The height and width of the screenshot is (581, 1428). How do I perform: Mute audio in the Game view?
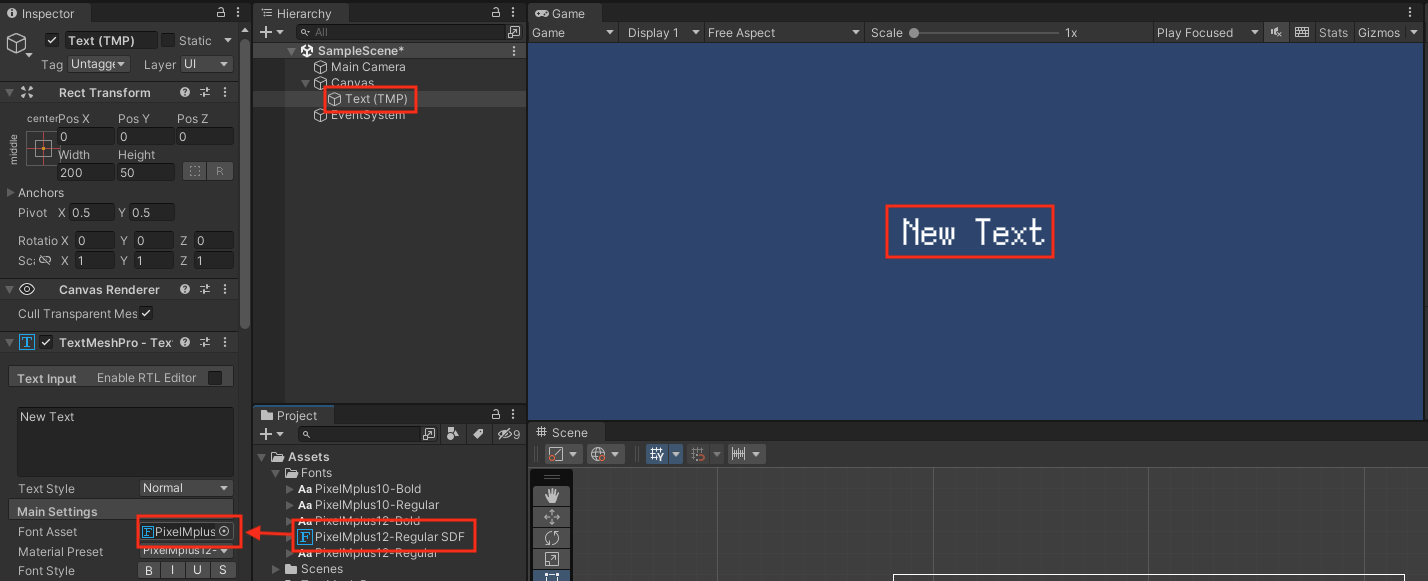pyautogui.click(x=1276, y=31)
